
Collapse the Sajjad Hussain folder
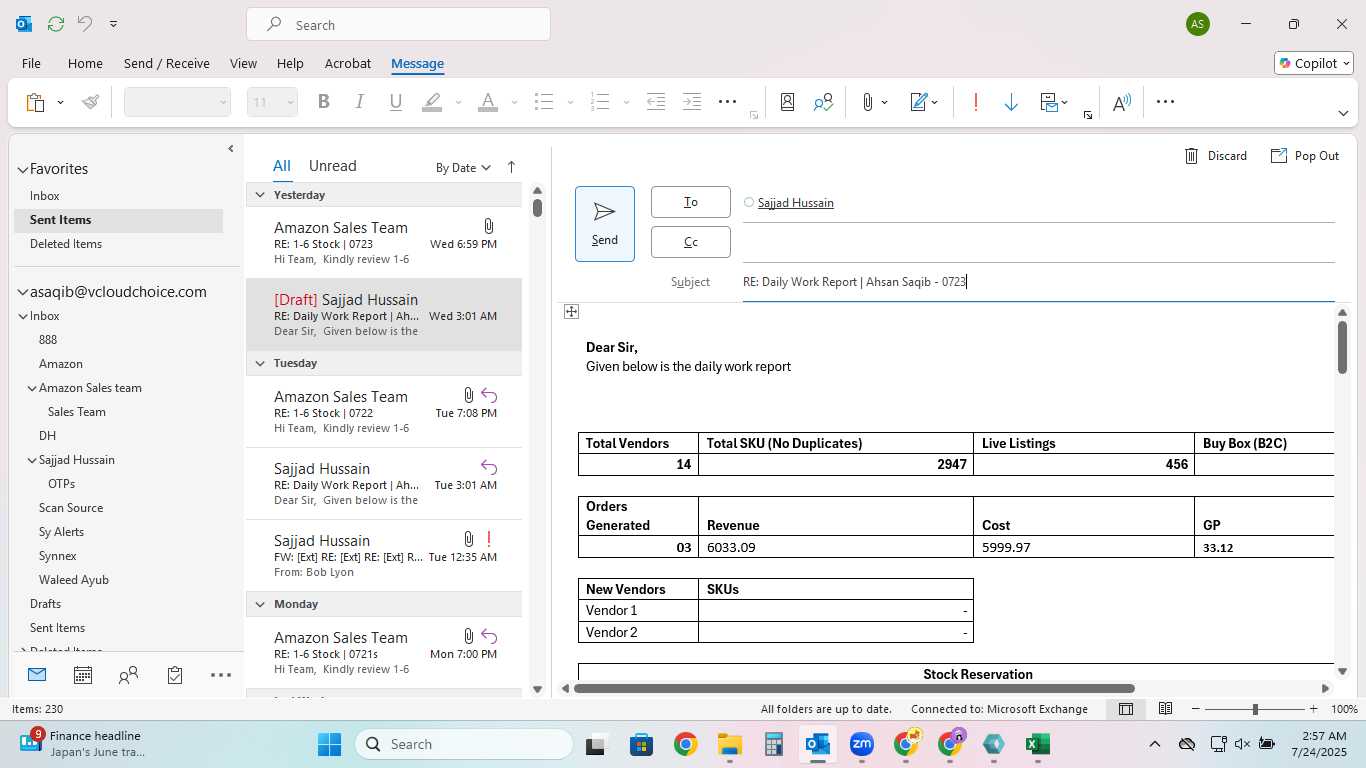pos(32,460)
